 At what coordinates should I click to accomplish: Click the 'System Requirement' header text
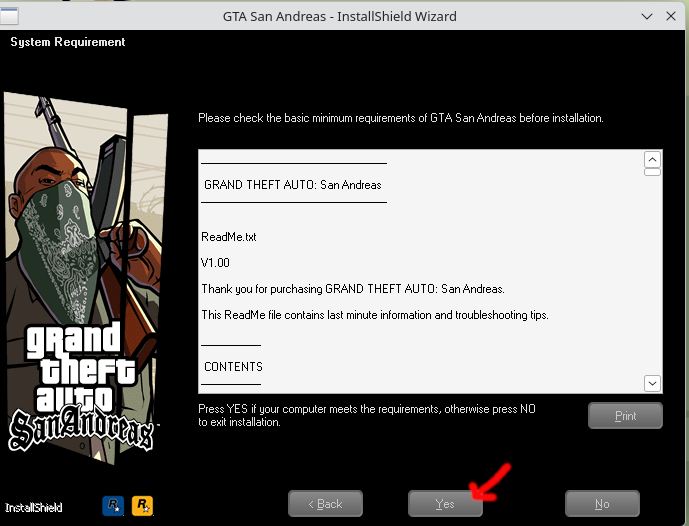point(68,42)
